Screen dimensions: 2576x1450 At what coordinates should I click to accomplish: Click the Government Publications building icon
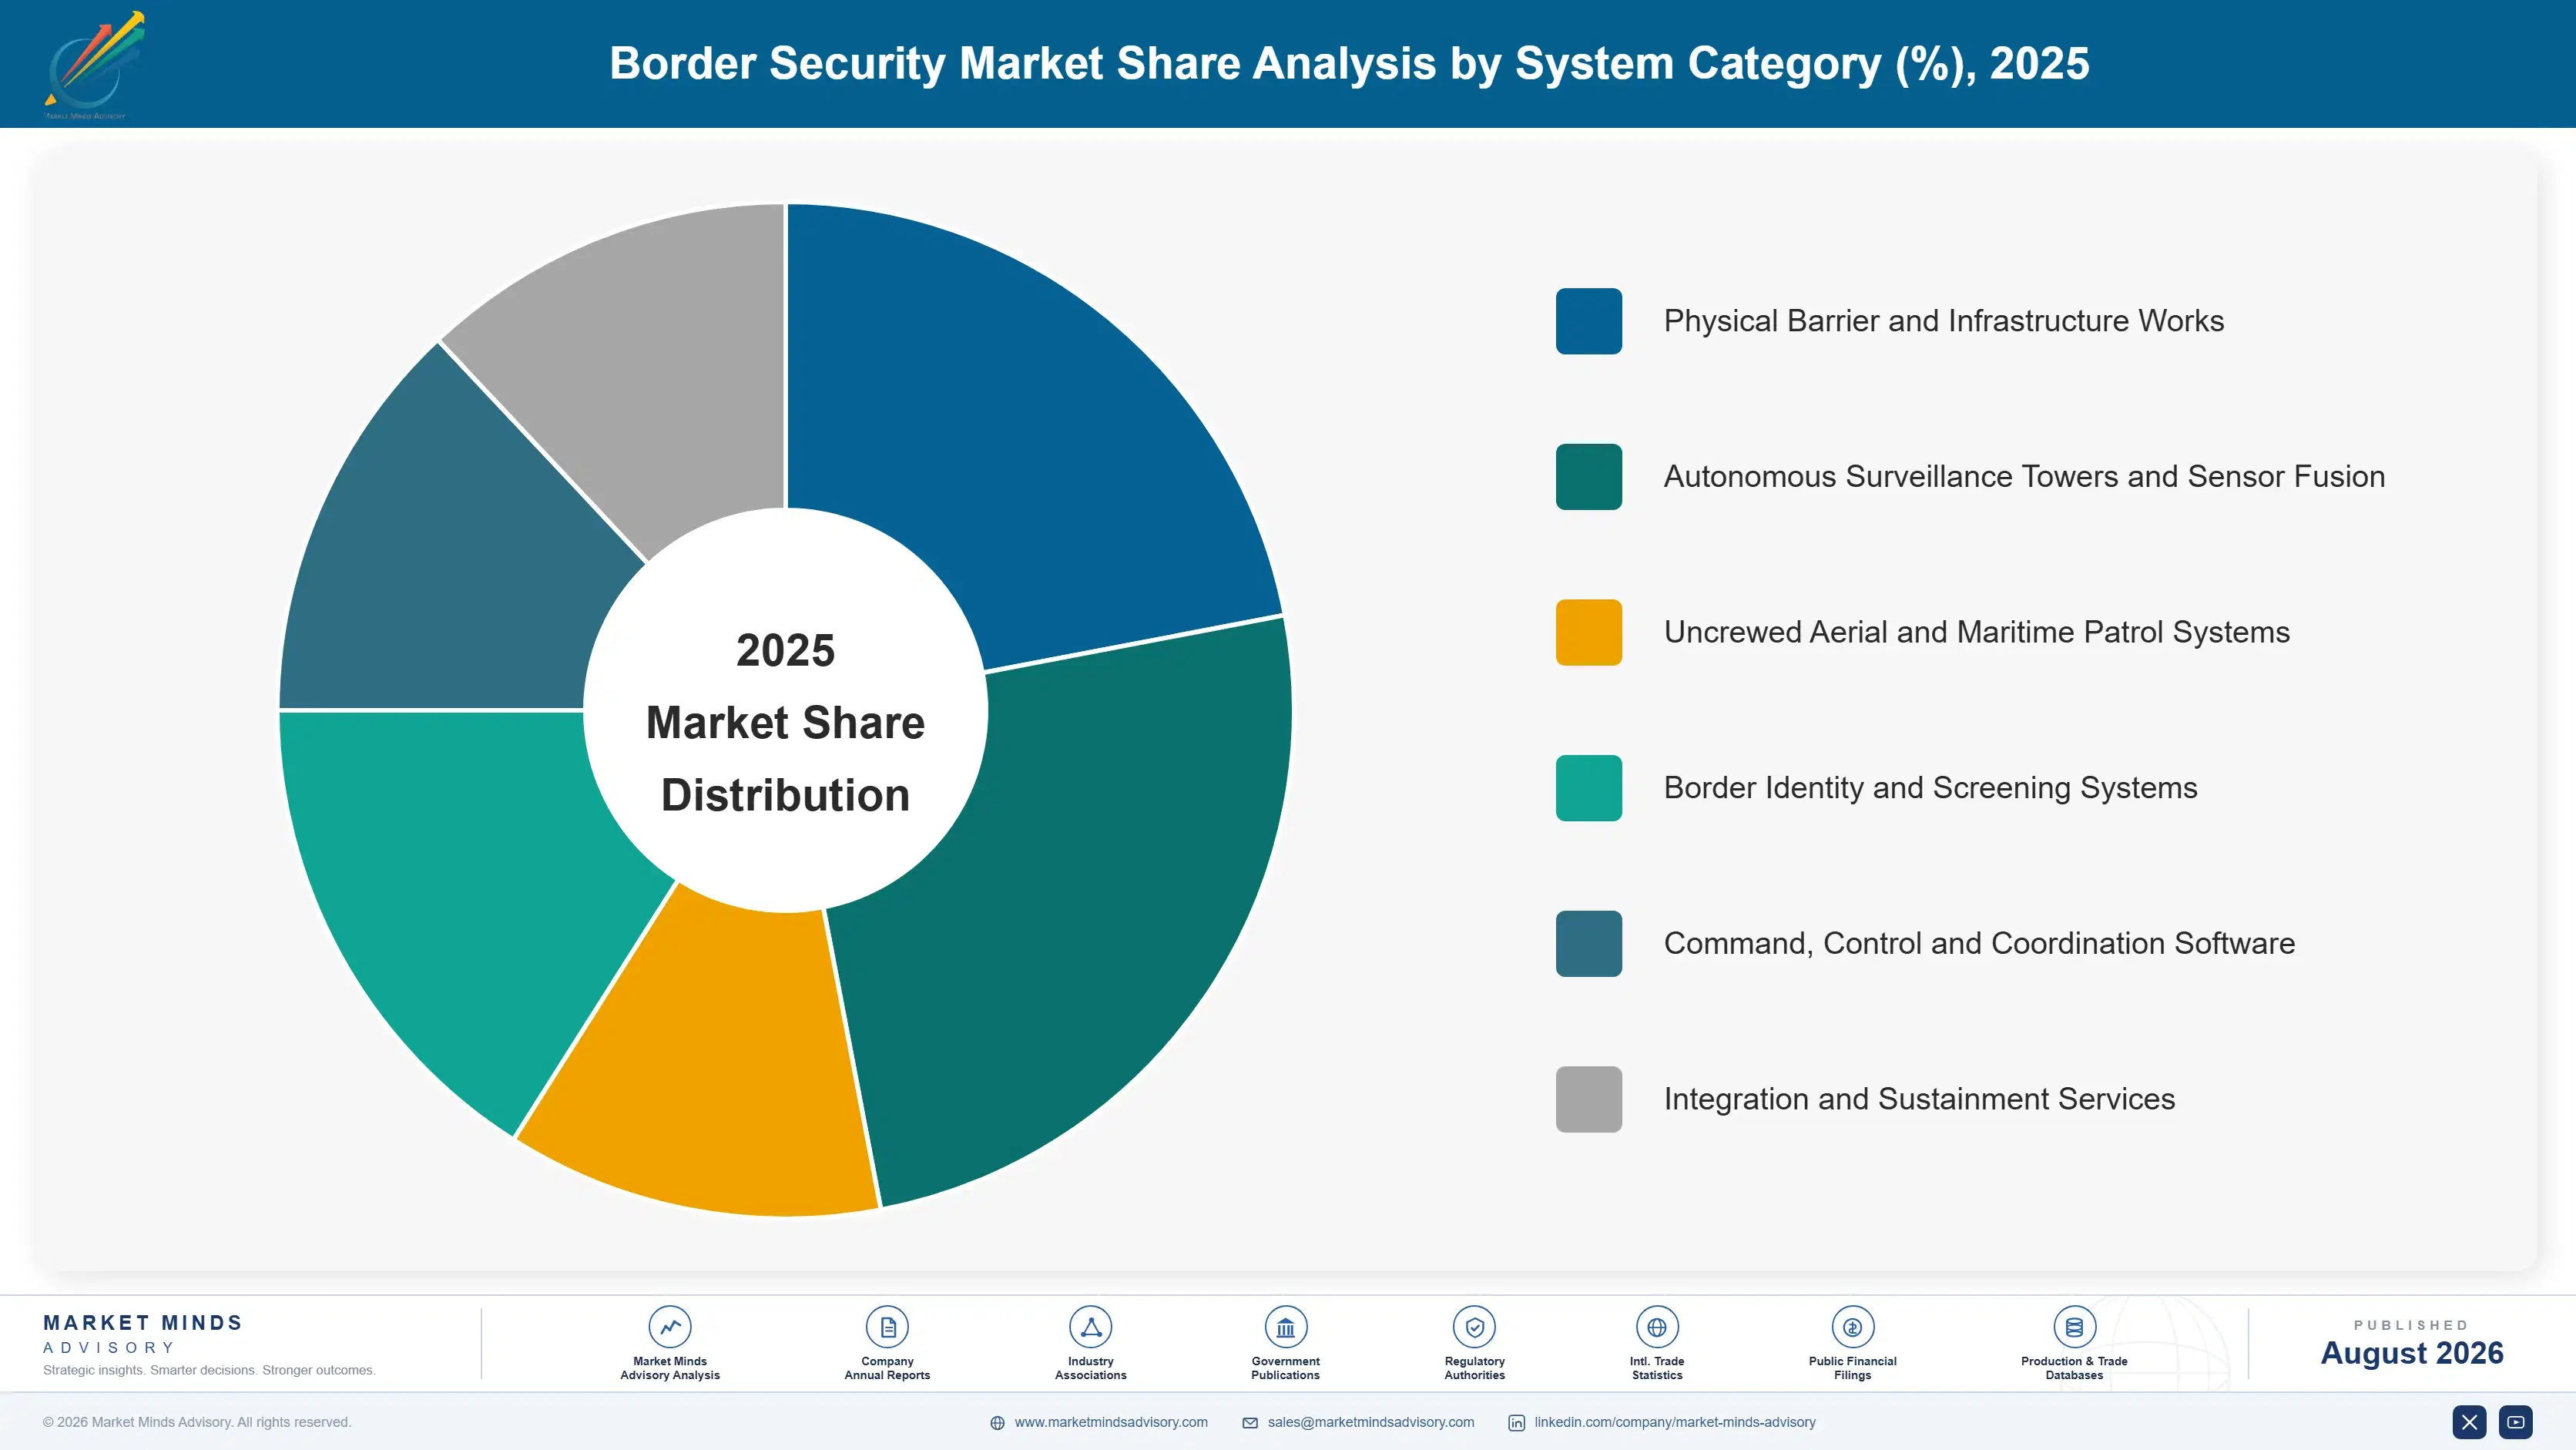pyautogui.click(x=1285, y=1327)
